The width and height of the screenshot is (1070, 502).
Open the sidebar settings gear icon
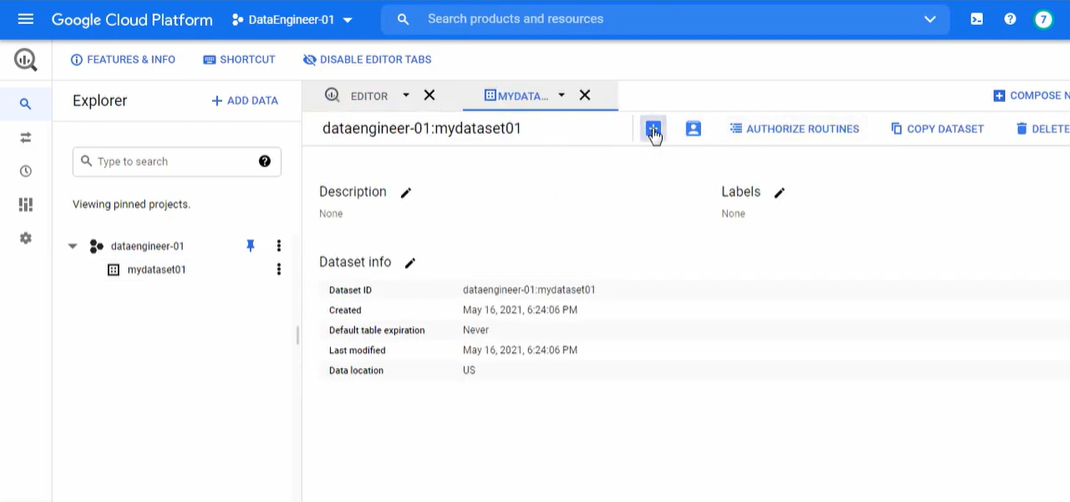click(x=25, y=238)
